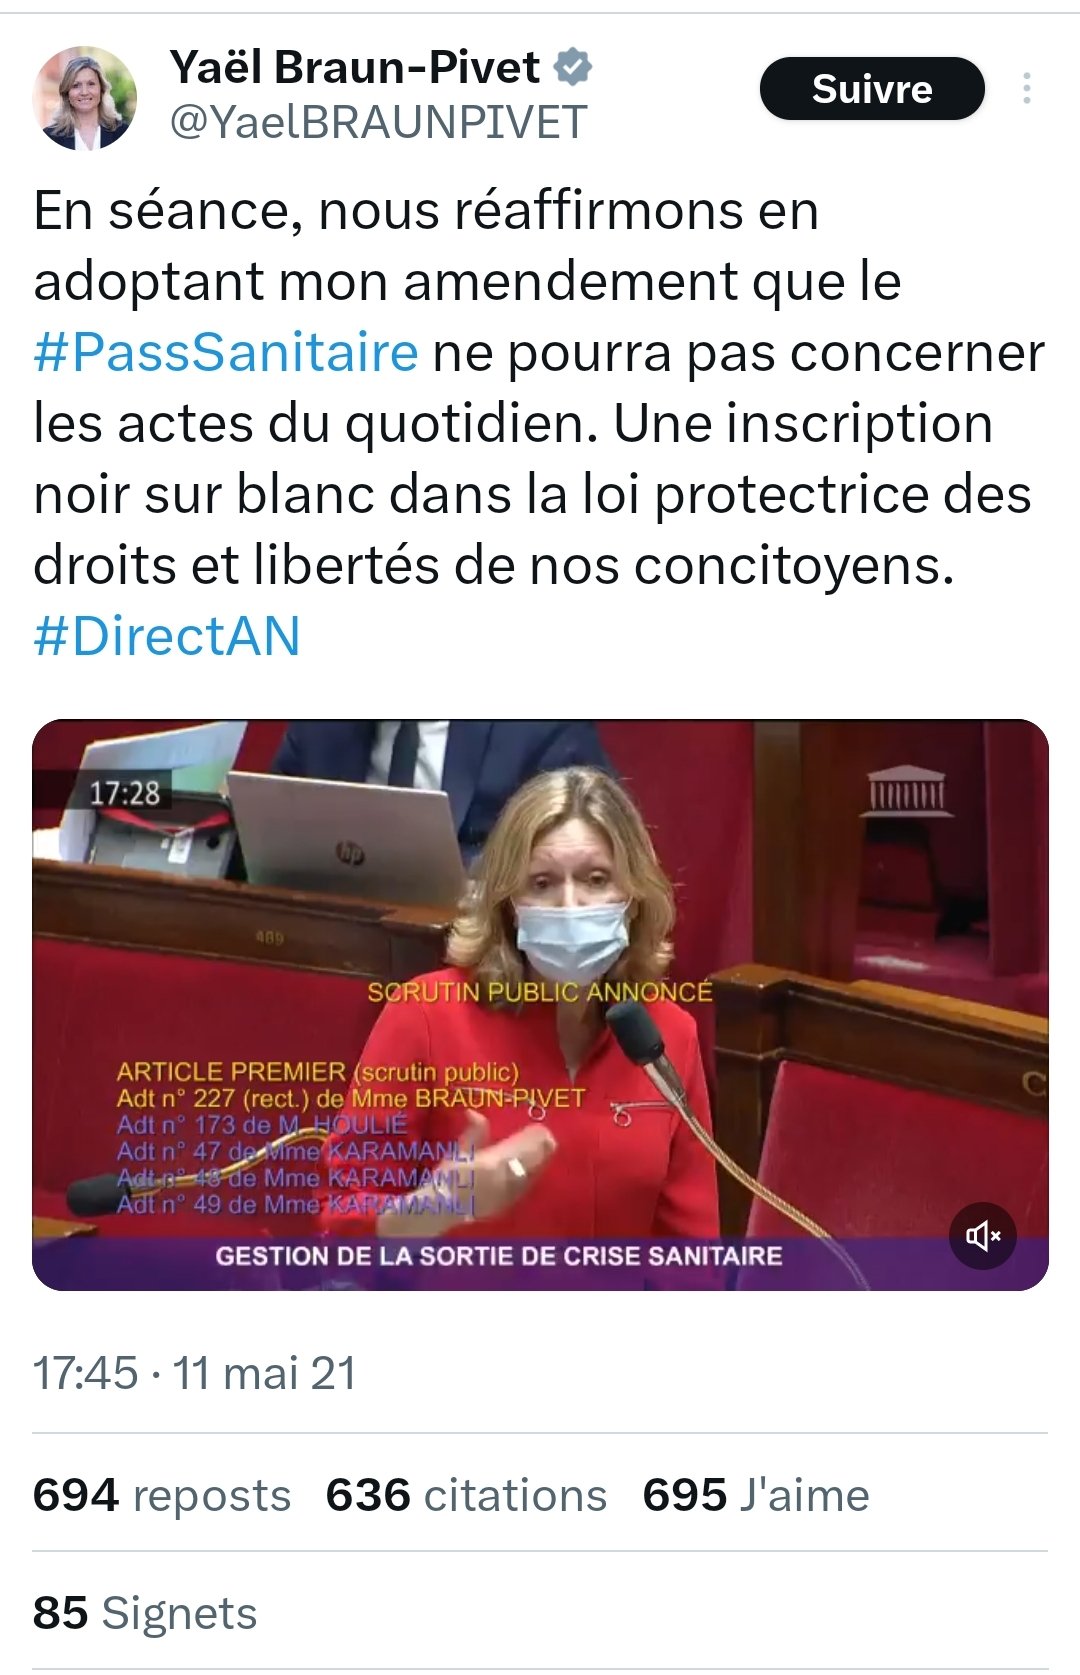Viewport: 1080px width, 1675px height.
Task: Unmute the video with the speaker icon
Action: [x=983, y=1236]
